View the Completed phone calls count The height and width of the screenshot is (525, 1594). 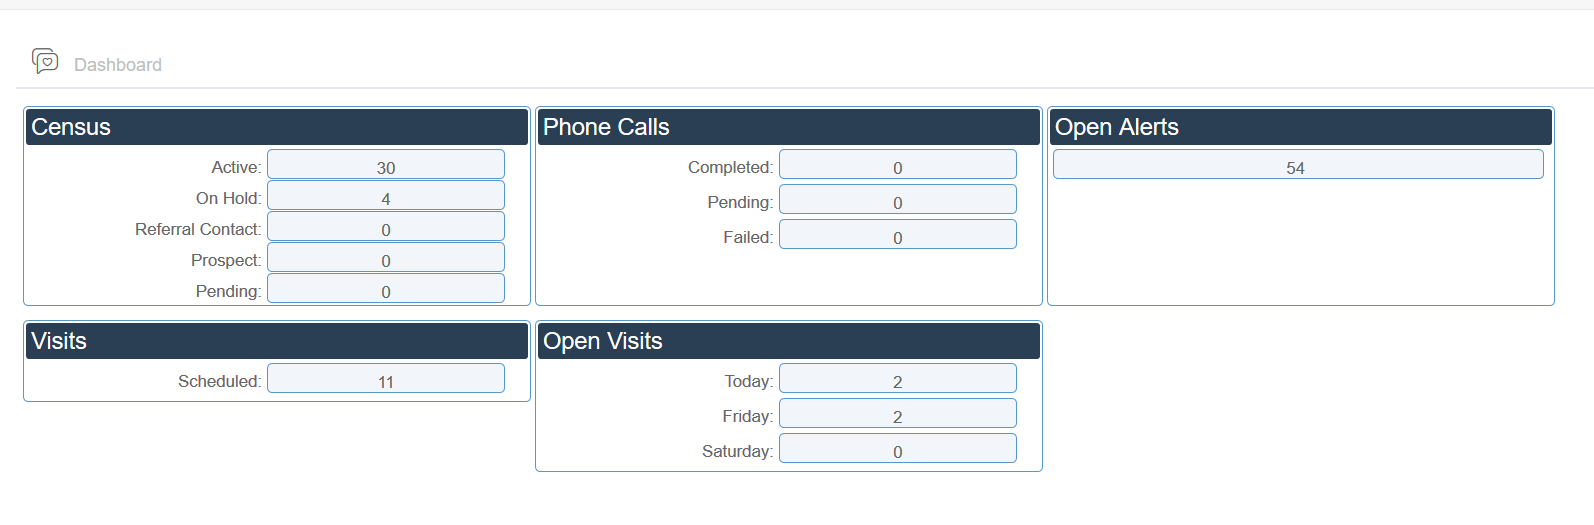tap(898, 164)
